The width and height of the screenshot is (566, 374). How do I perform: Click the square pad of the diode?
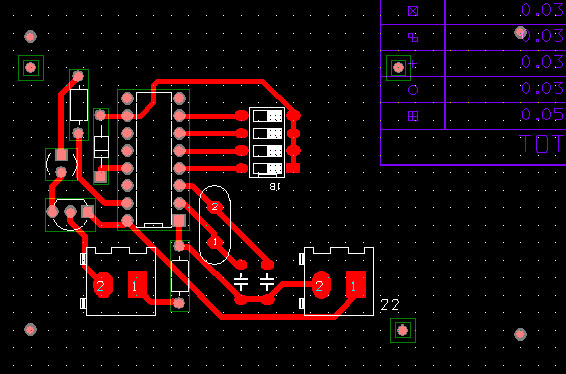[x=101, y=177]
